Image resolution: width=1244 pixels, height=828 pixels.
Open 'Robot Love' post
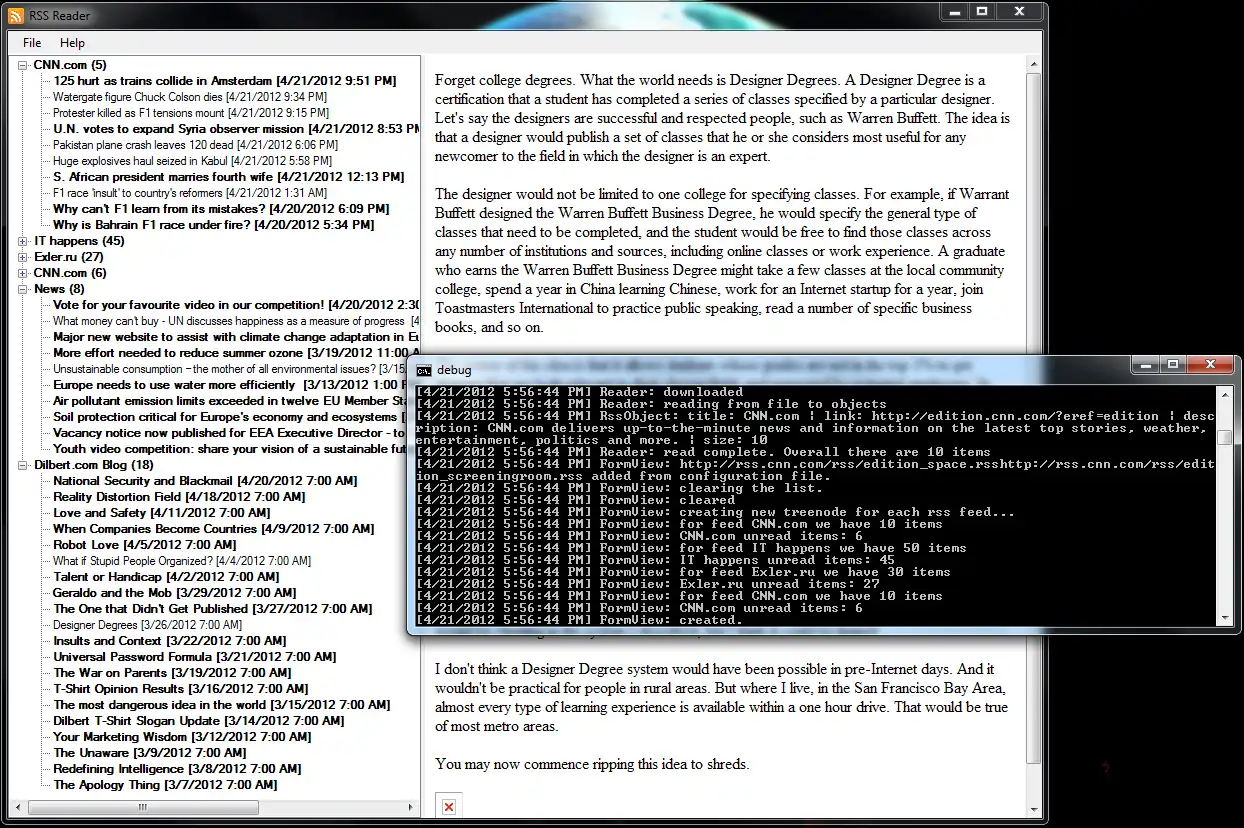[145, 545]
